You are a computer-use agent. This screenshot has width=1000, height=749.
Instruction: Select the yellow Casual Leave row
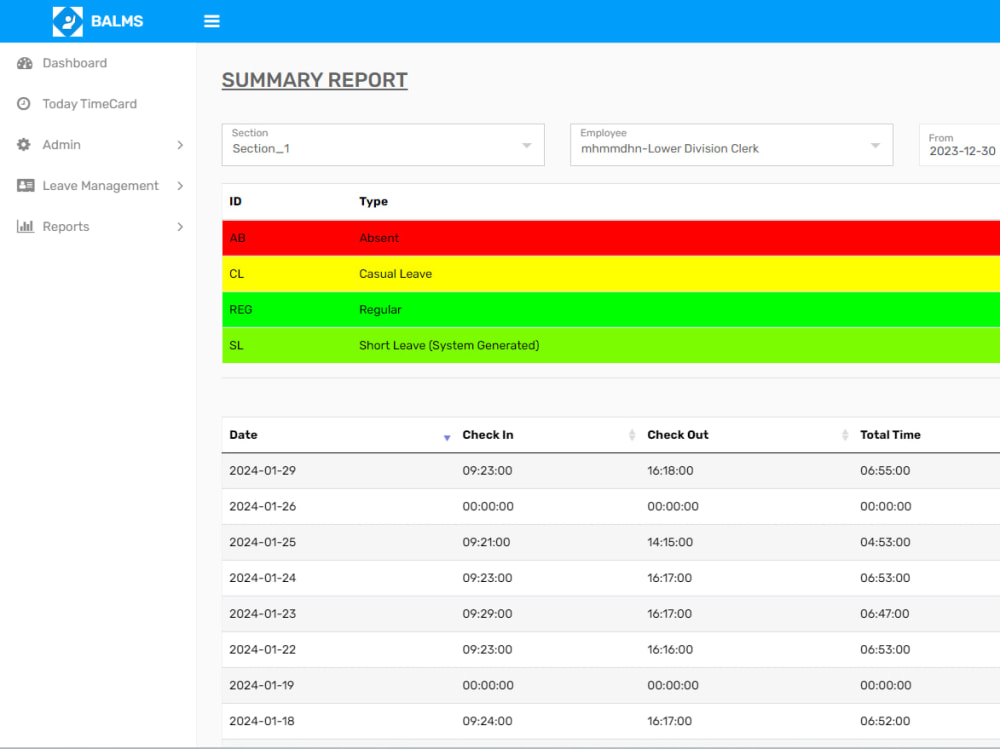coord(611,274)
